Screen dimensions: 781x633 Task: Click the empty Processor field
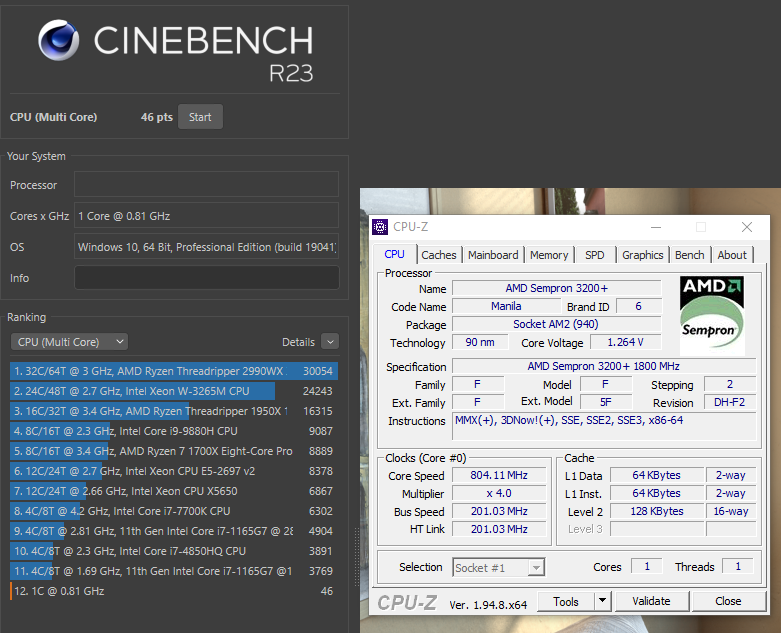206,185
